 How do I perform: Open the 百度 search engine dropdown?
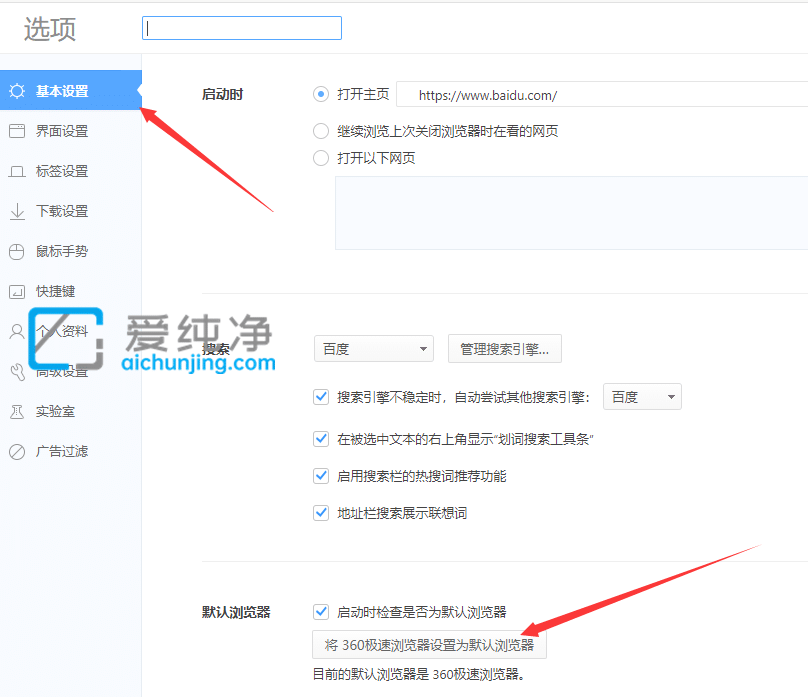pos(373,348)
